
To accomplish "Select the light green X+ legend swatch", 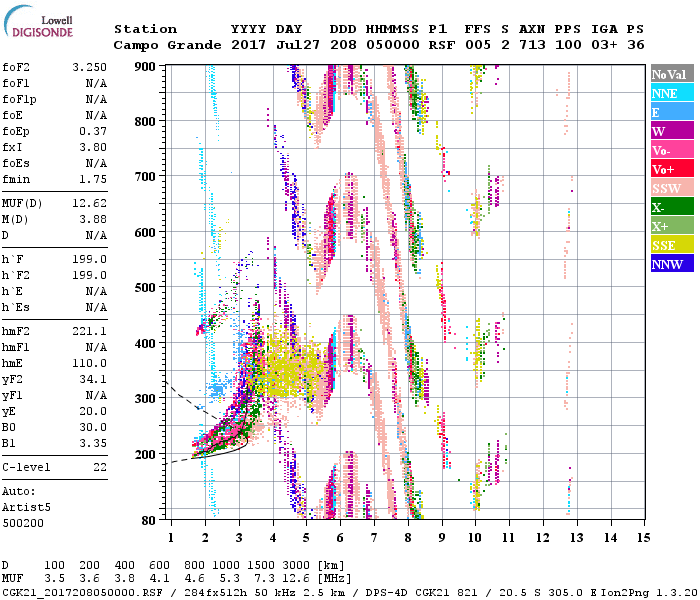I will (x=672, y=226).
